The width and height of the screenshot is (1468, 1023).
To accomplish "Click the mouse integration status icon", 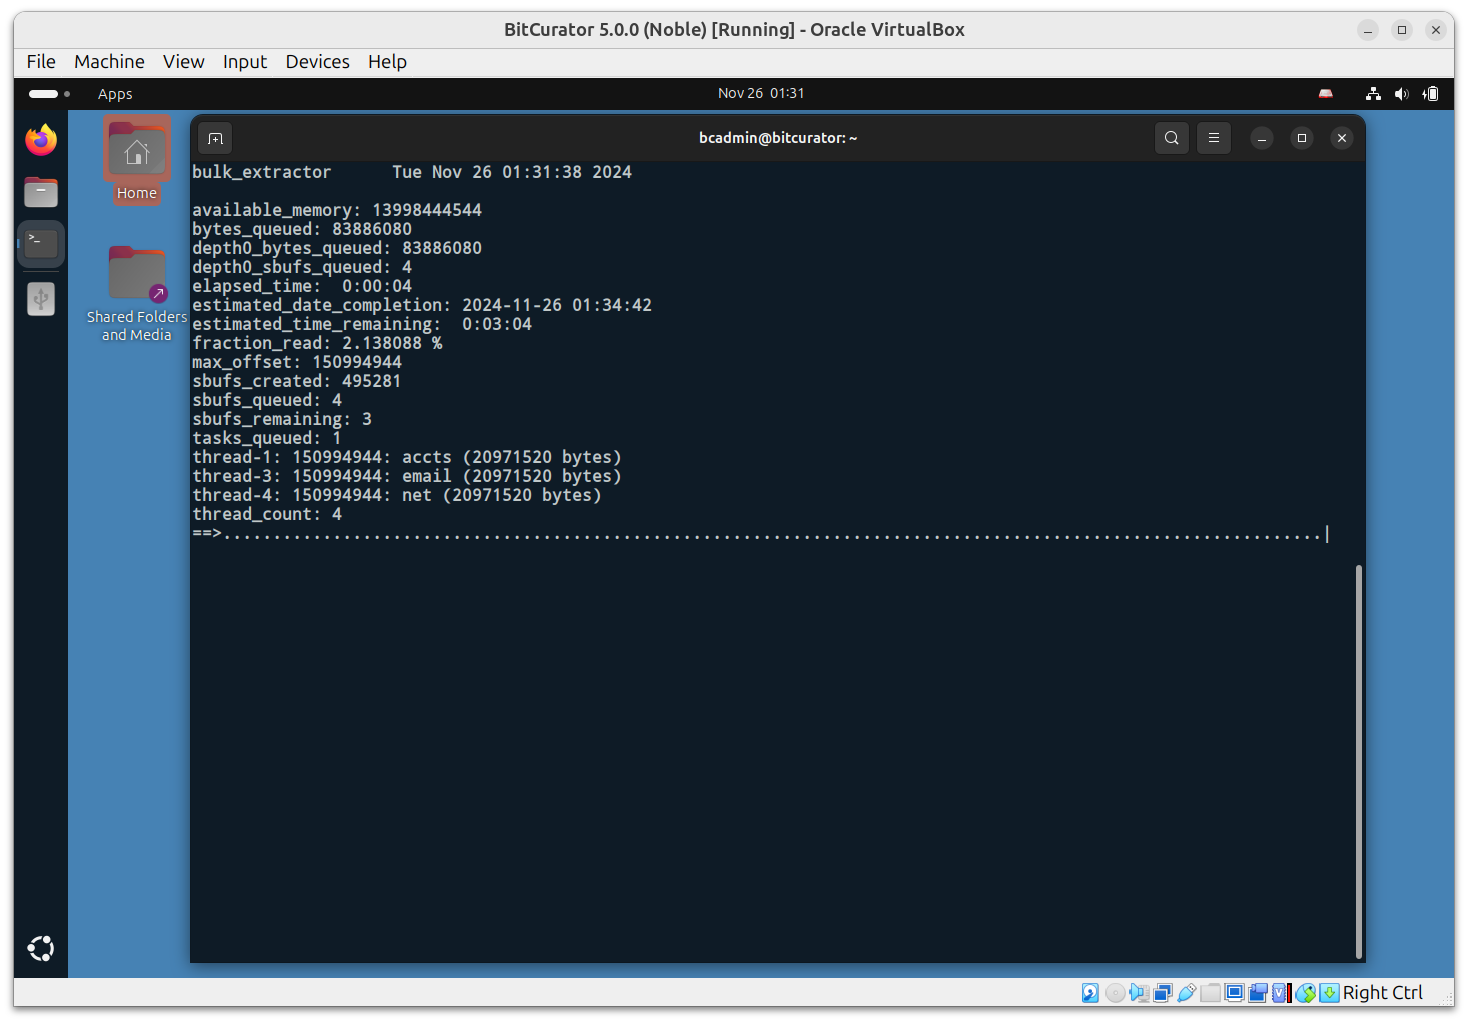I will 1305,993.
